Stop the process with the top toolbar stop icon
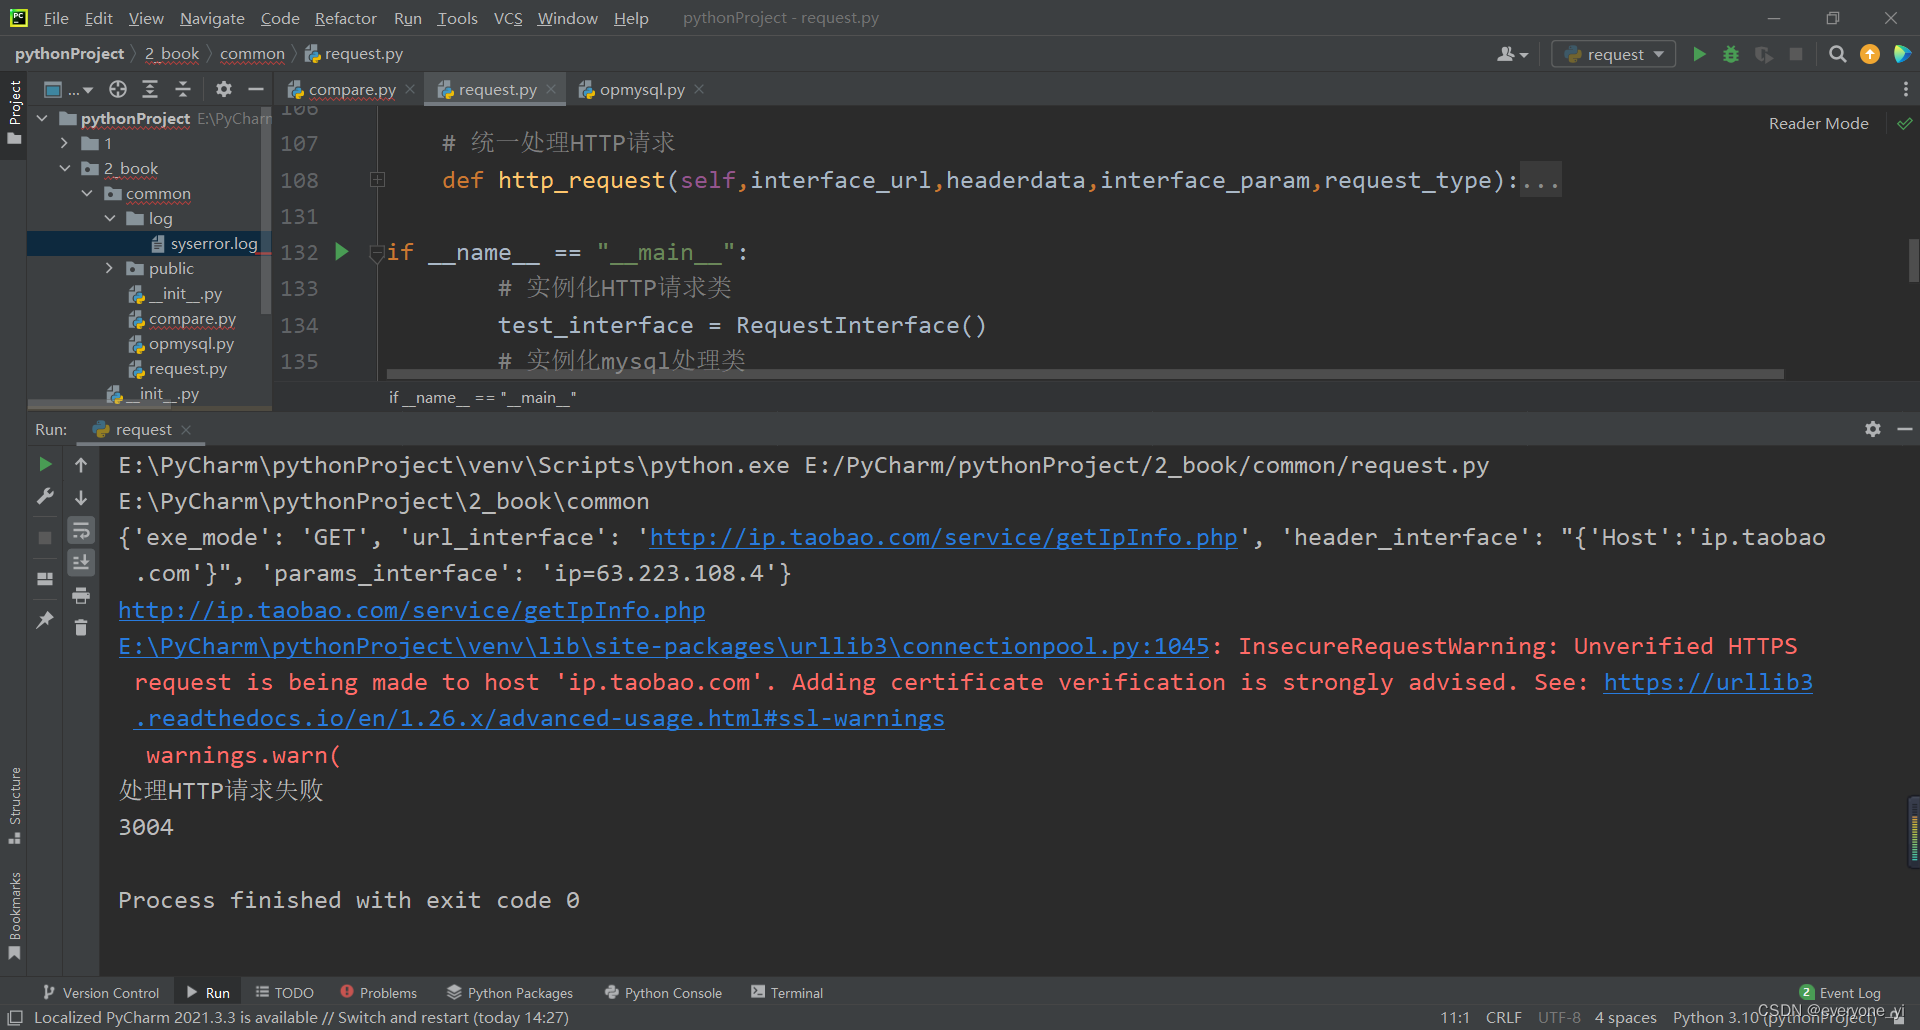The image size is (1920, 1030). 1796,54
